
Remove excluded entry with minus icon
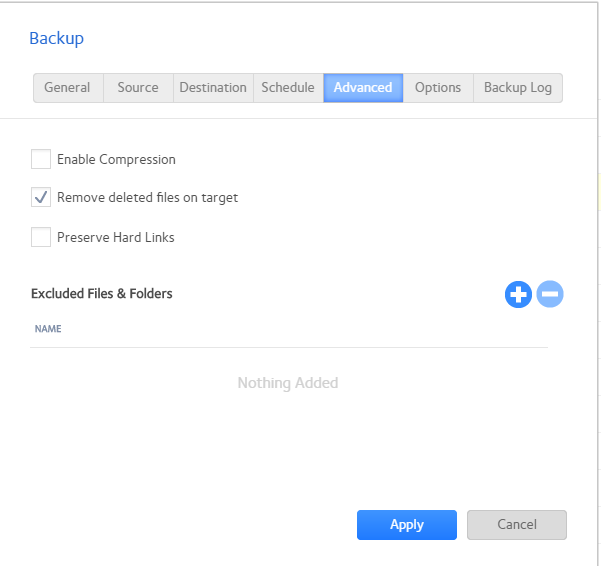click(x=550, y=294)
